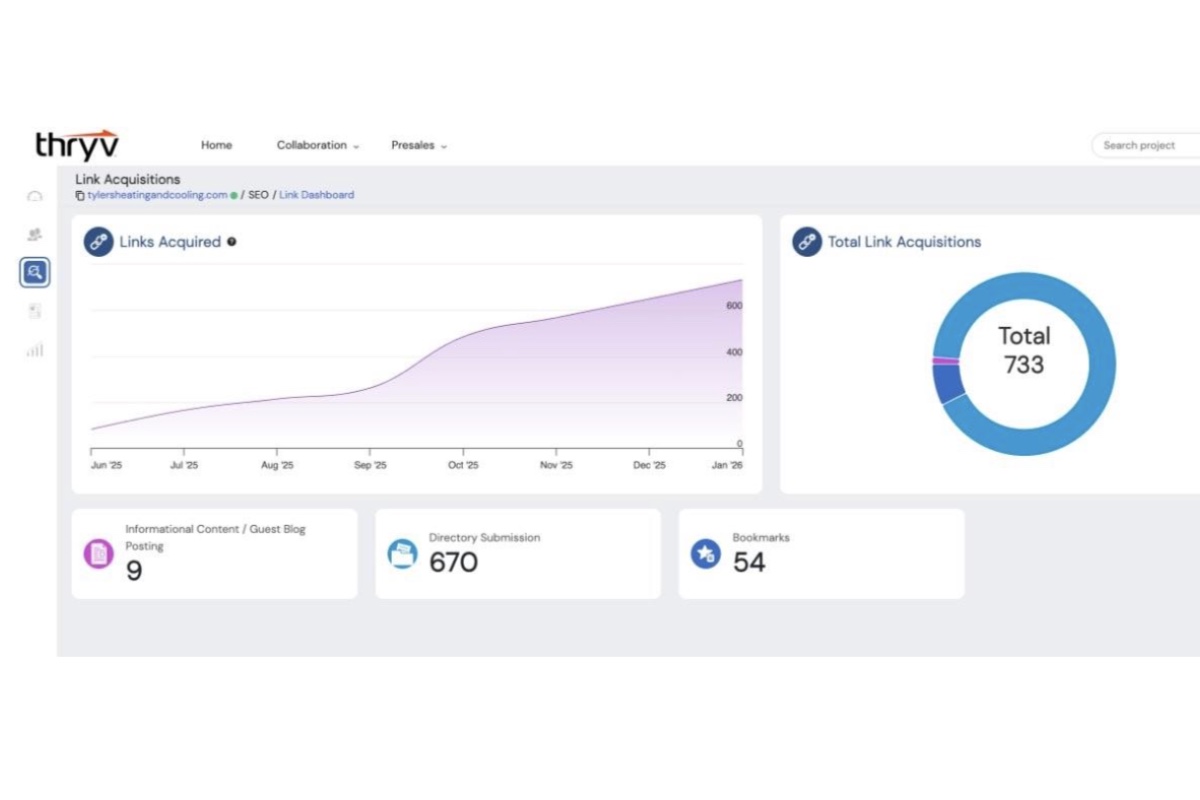Expand the Presales dropdown menu
The height and width of the screenshot is (800, 1200).
[x=418, y=145]
